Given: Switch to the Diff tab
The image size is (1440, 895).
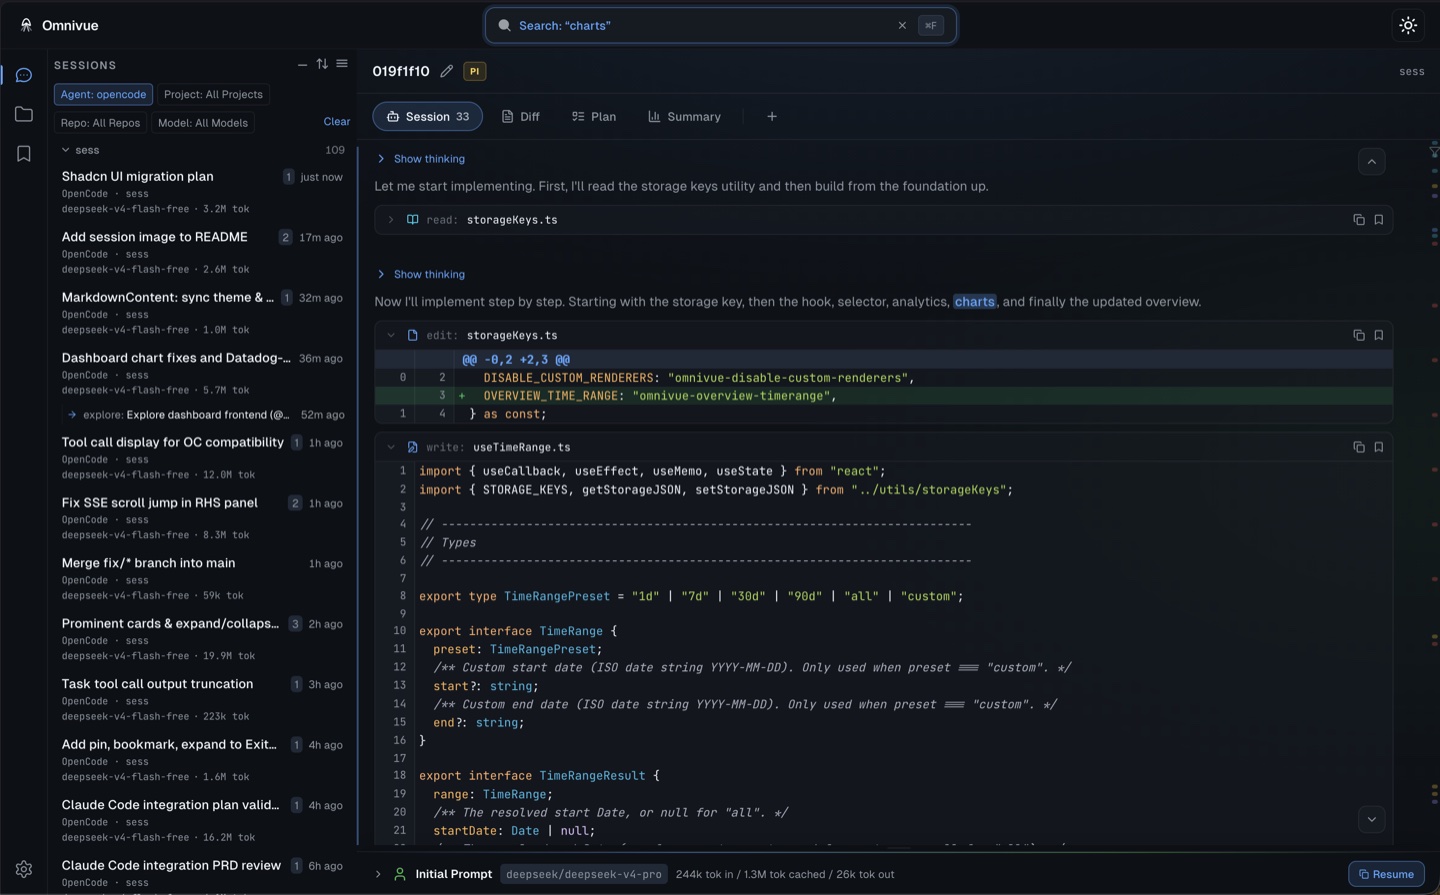Looking at the screenshot, I should pos(520,116).
